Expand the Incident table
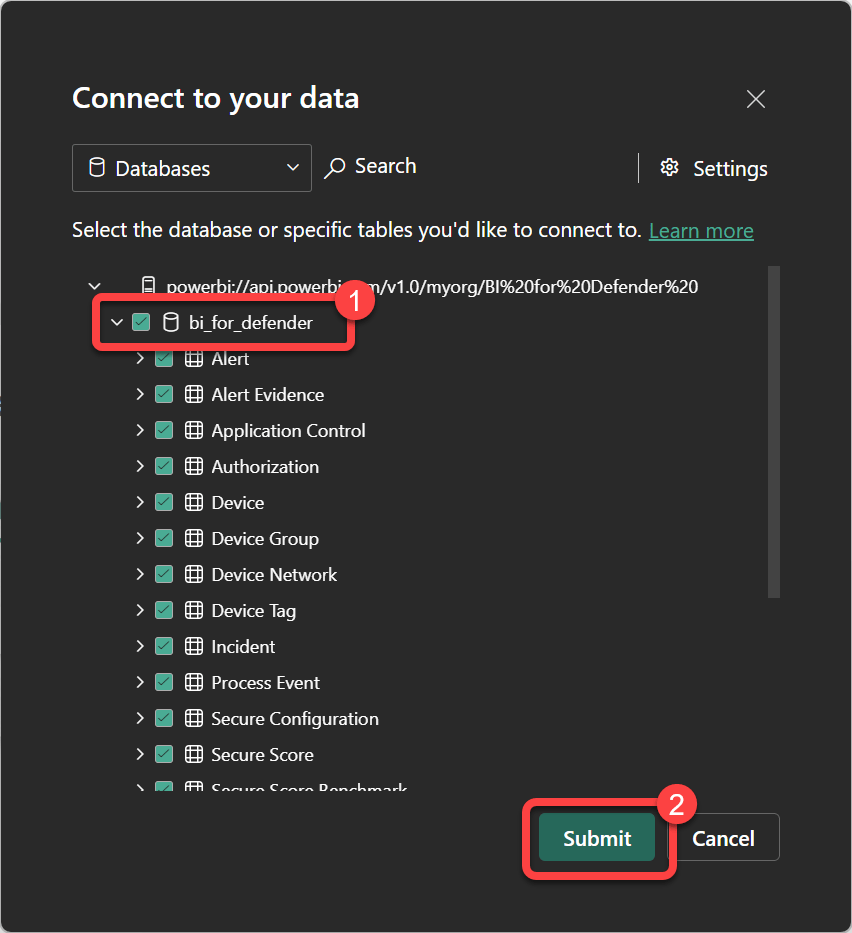 coord(140,646)
